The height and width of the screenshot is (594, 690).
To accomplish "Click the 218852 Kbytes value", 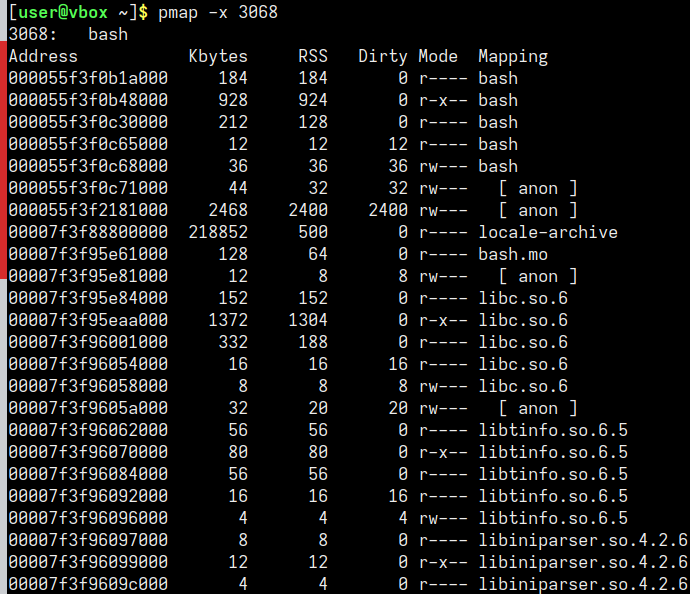I will 218,232.
